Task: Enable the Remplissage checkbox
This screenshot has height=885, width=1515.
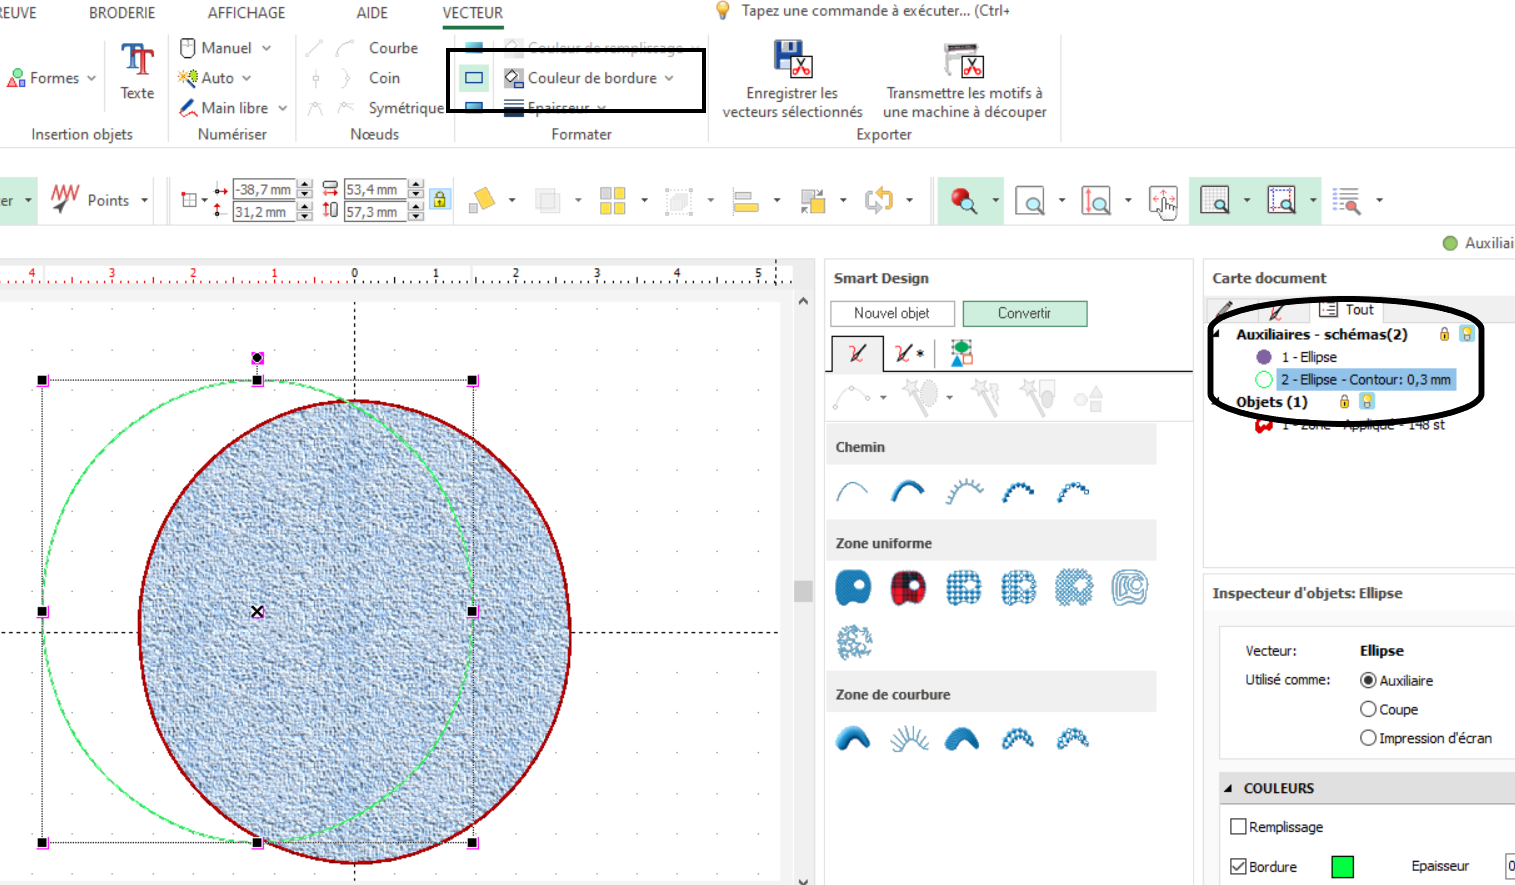Action: pyautogui.click(x=1238, y=827)
